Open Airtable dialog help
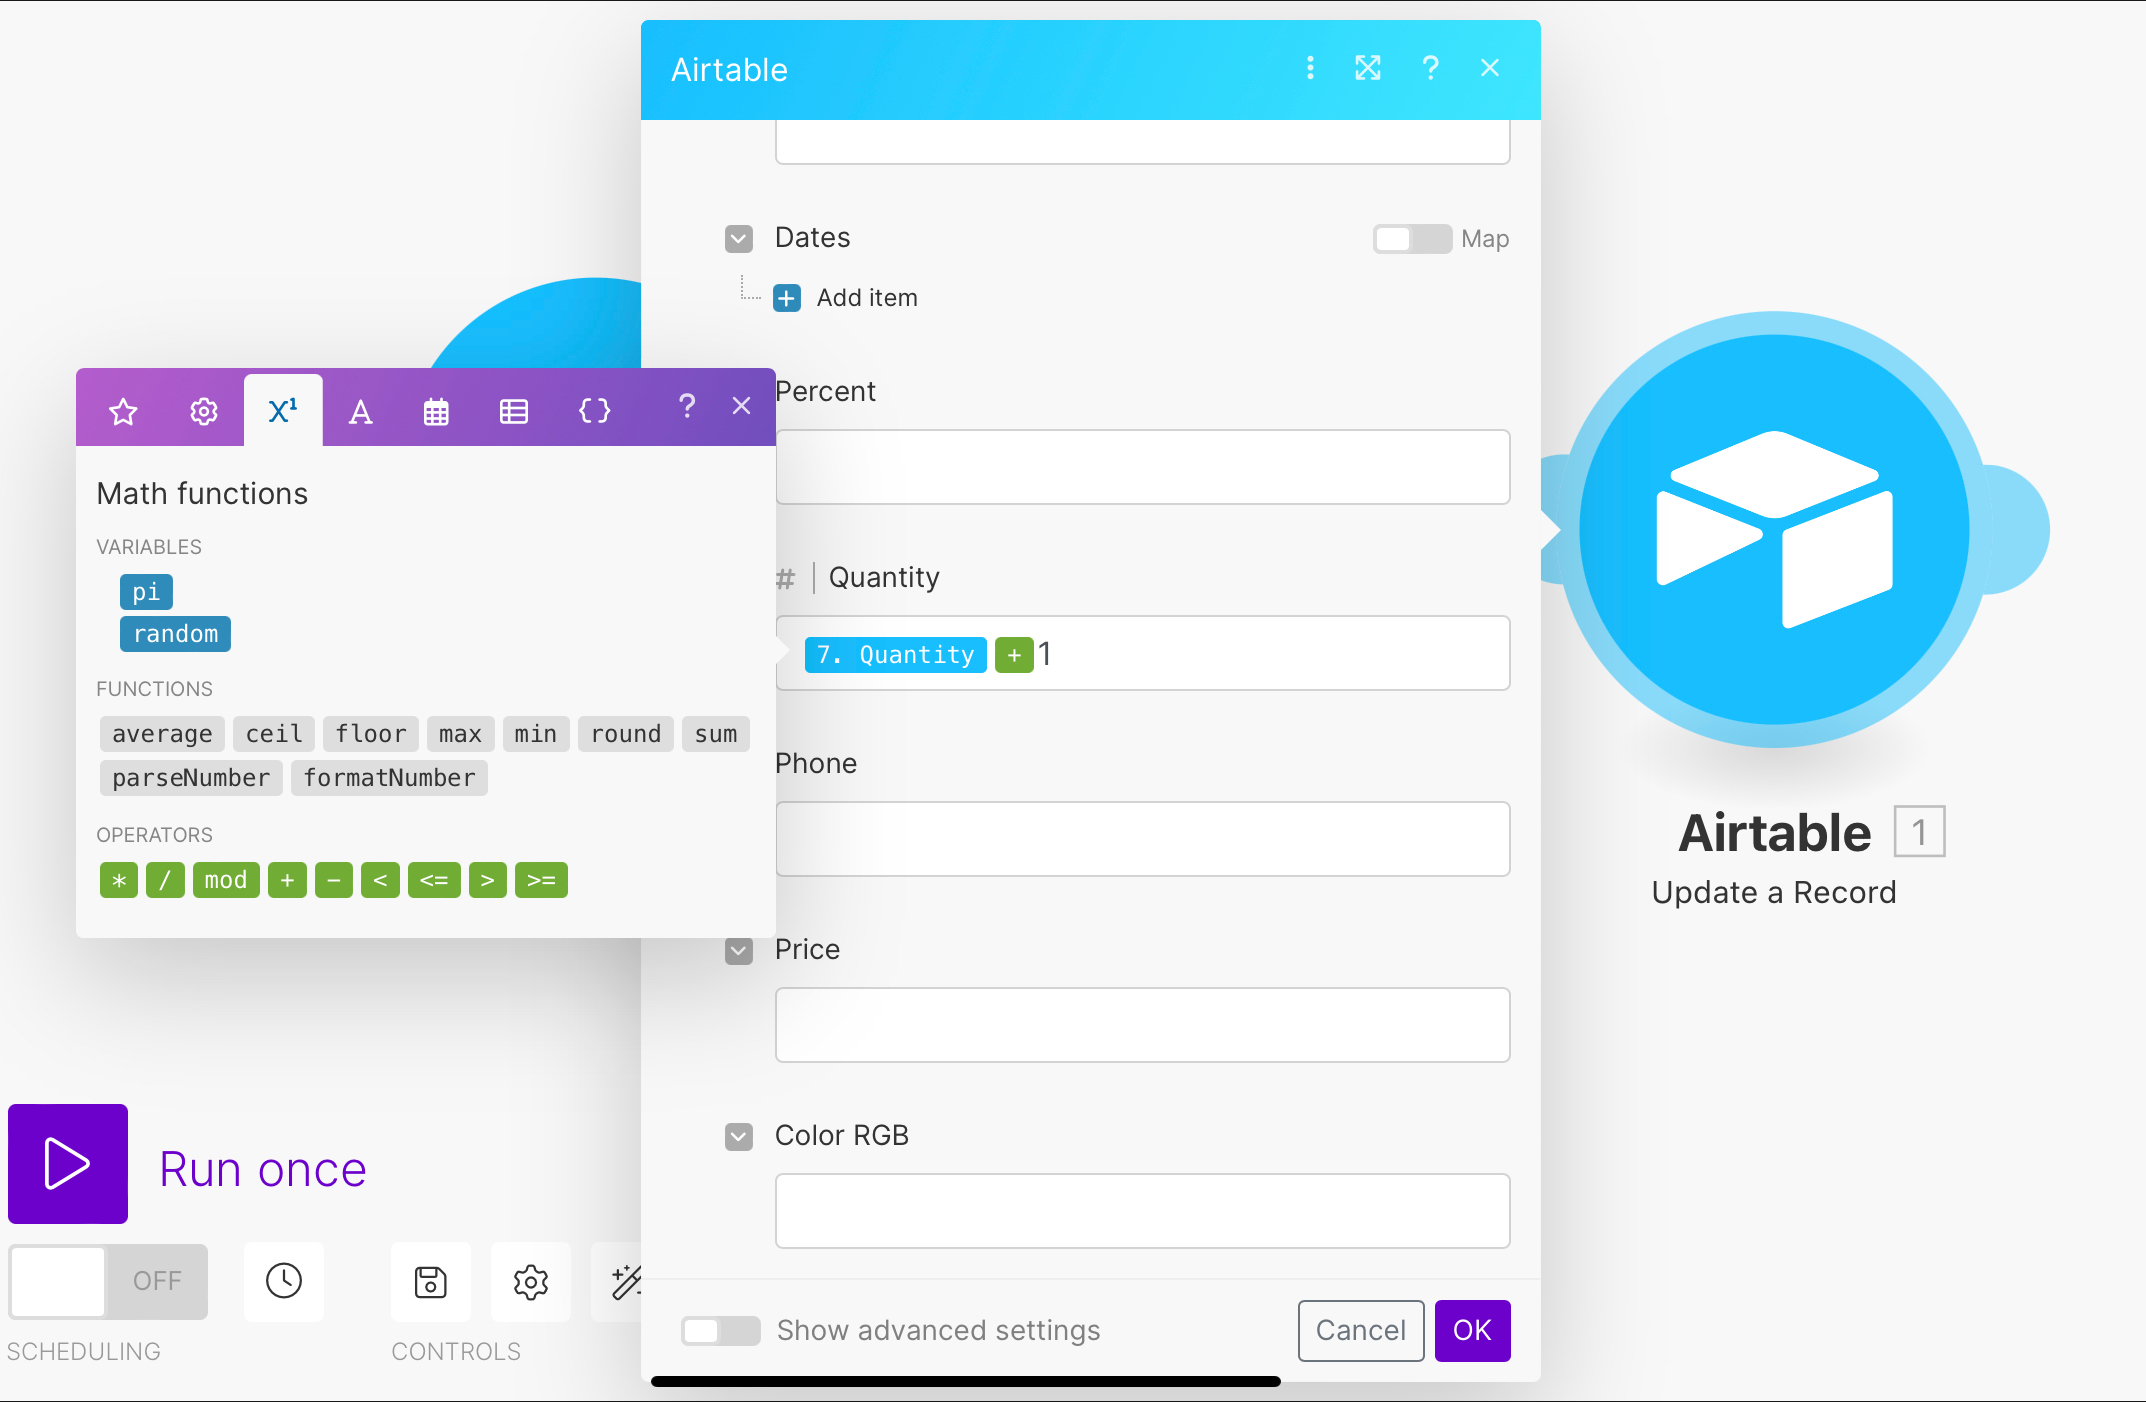Viewport: 2146px width, 1402px height. point(1430,68)
